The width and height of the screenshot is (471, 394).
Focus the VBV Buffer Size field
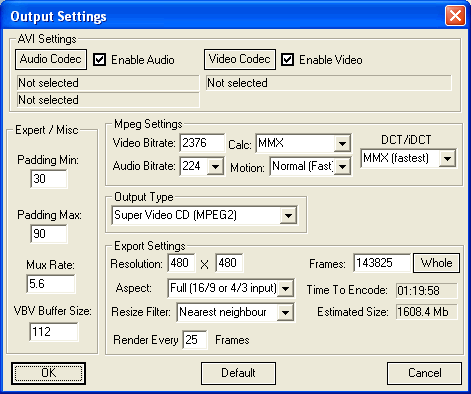pyautogui.click(x=54, y=332)
